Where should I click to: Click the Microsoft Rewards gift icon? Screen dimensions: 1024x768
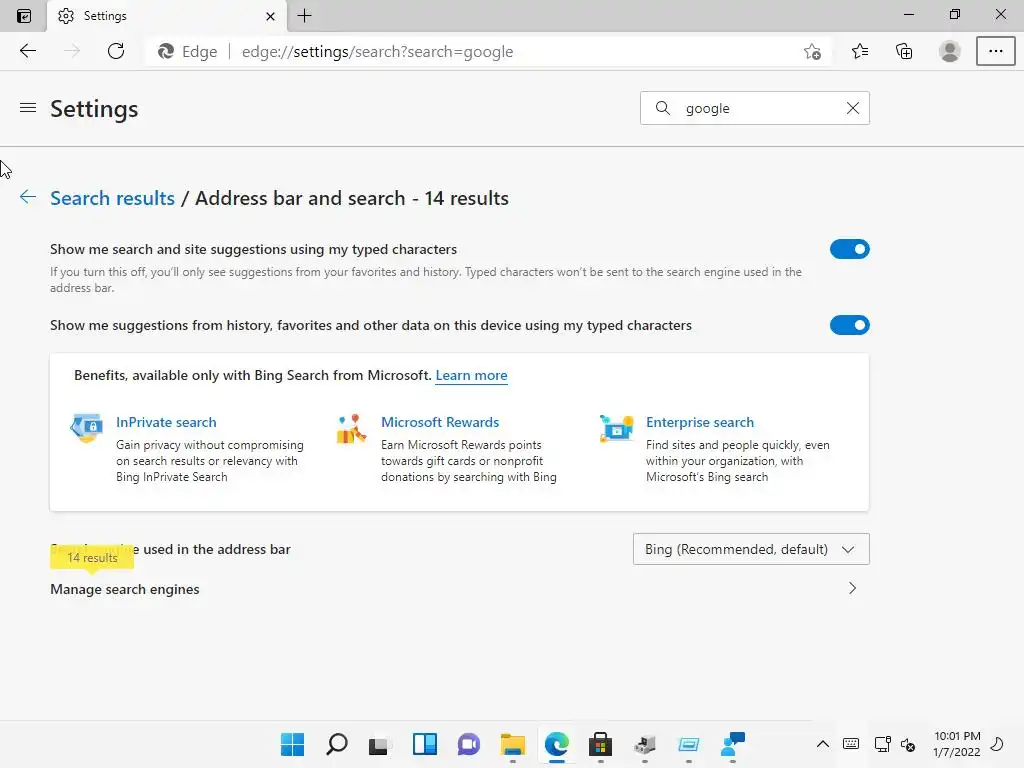click(x=351, y=428)
